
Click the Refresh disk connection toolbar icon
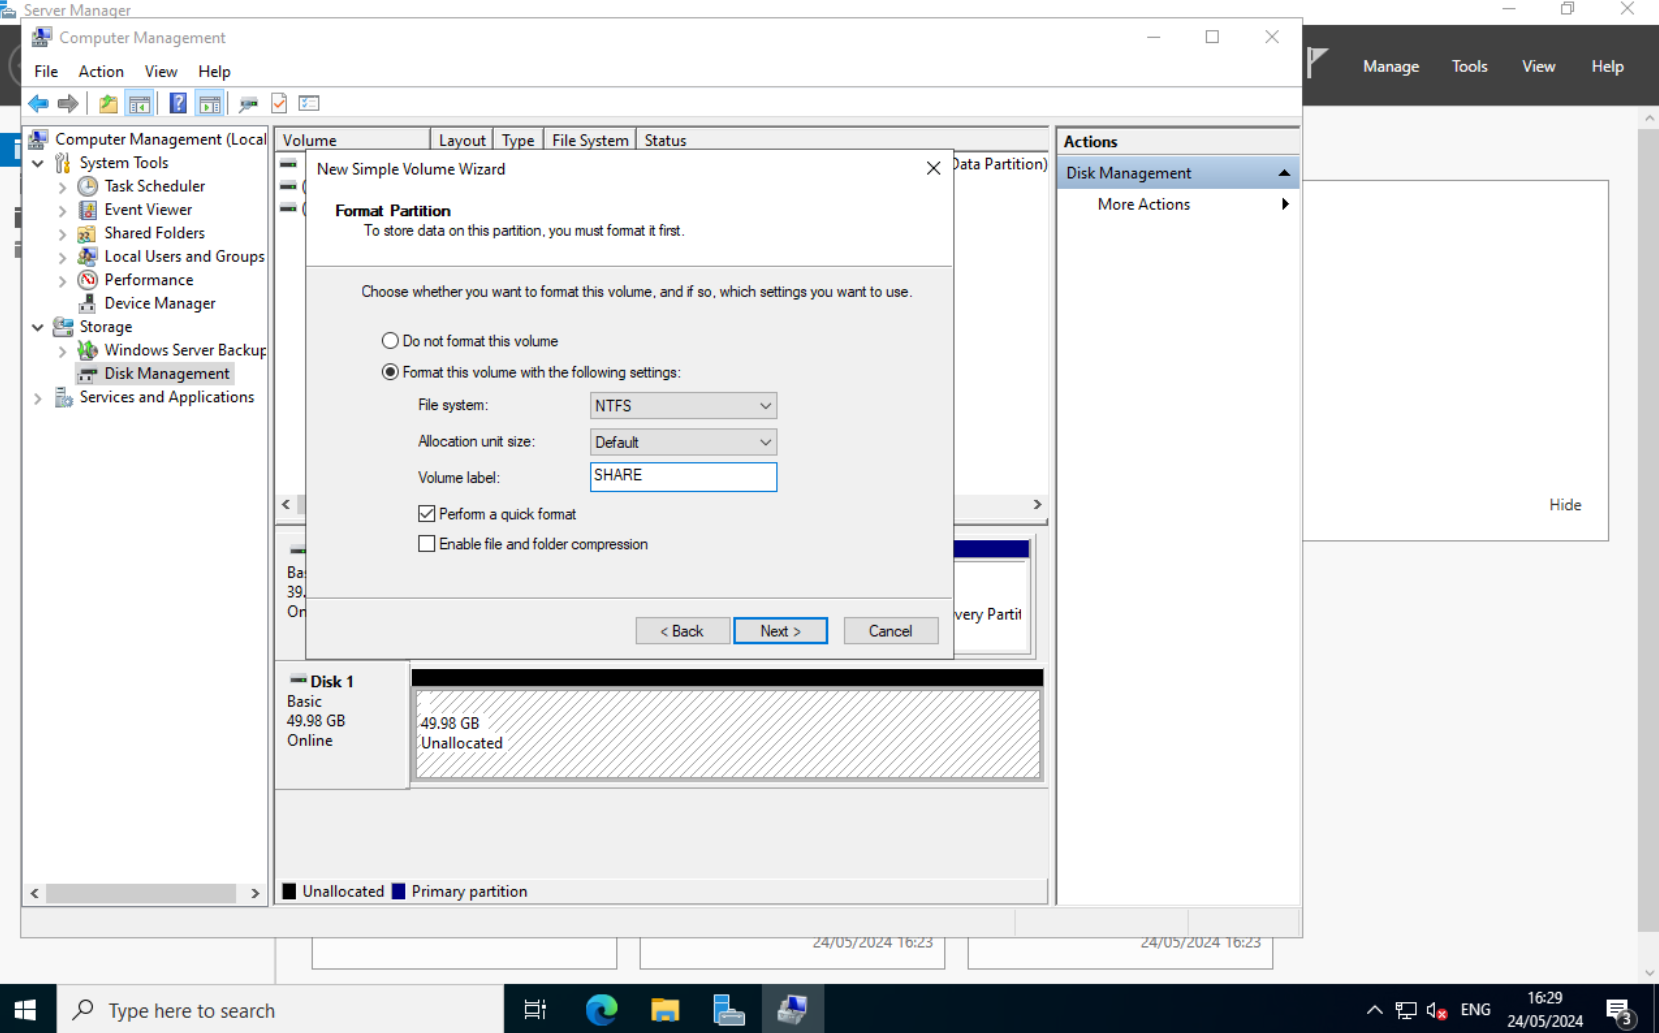248,103
